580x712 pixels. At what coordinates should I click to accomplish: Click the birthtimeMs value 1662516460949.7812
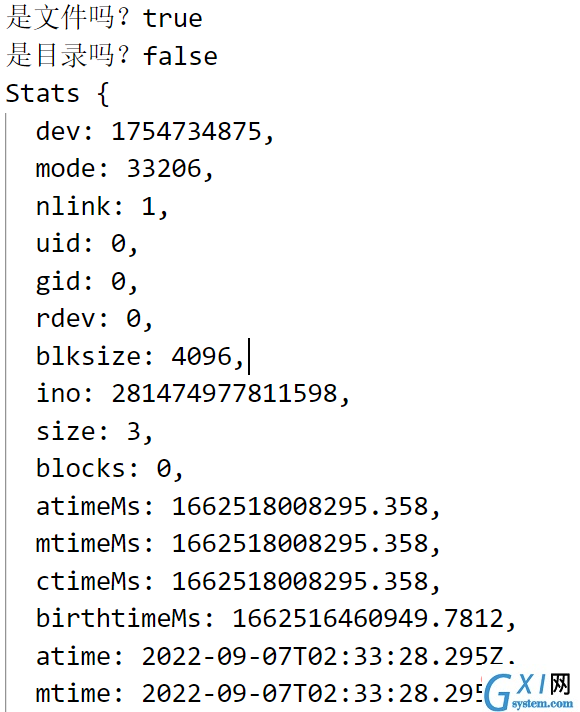[x=368, y=619]
